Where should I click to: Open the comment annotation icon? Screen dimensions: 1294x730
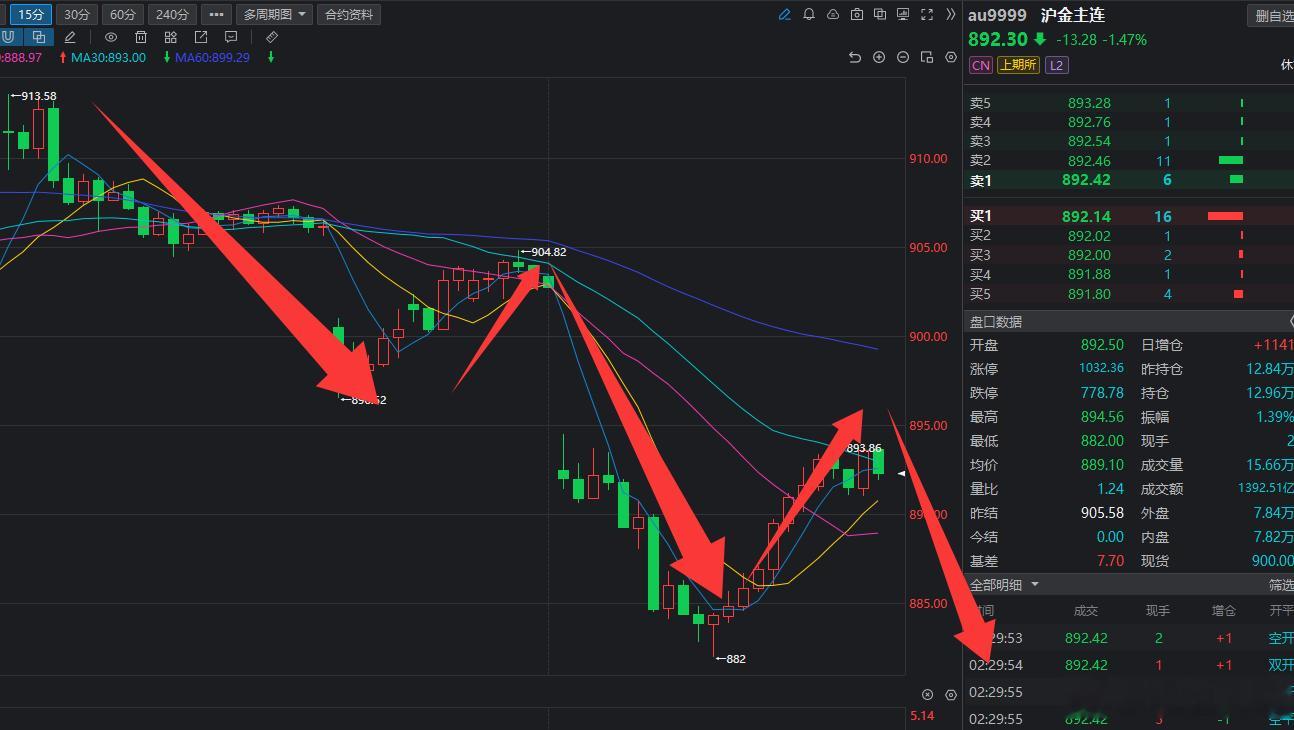(231, 37)
